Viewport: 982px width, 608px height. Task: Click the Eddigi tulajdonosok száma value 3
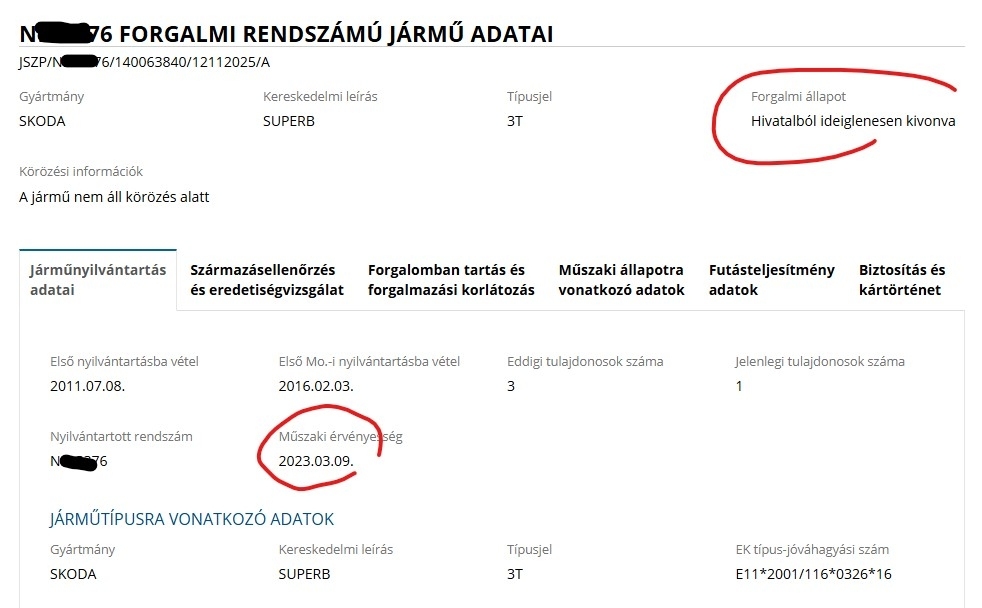(511, 386)
